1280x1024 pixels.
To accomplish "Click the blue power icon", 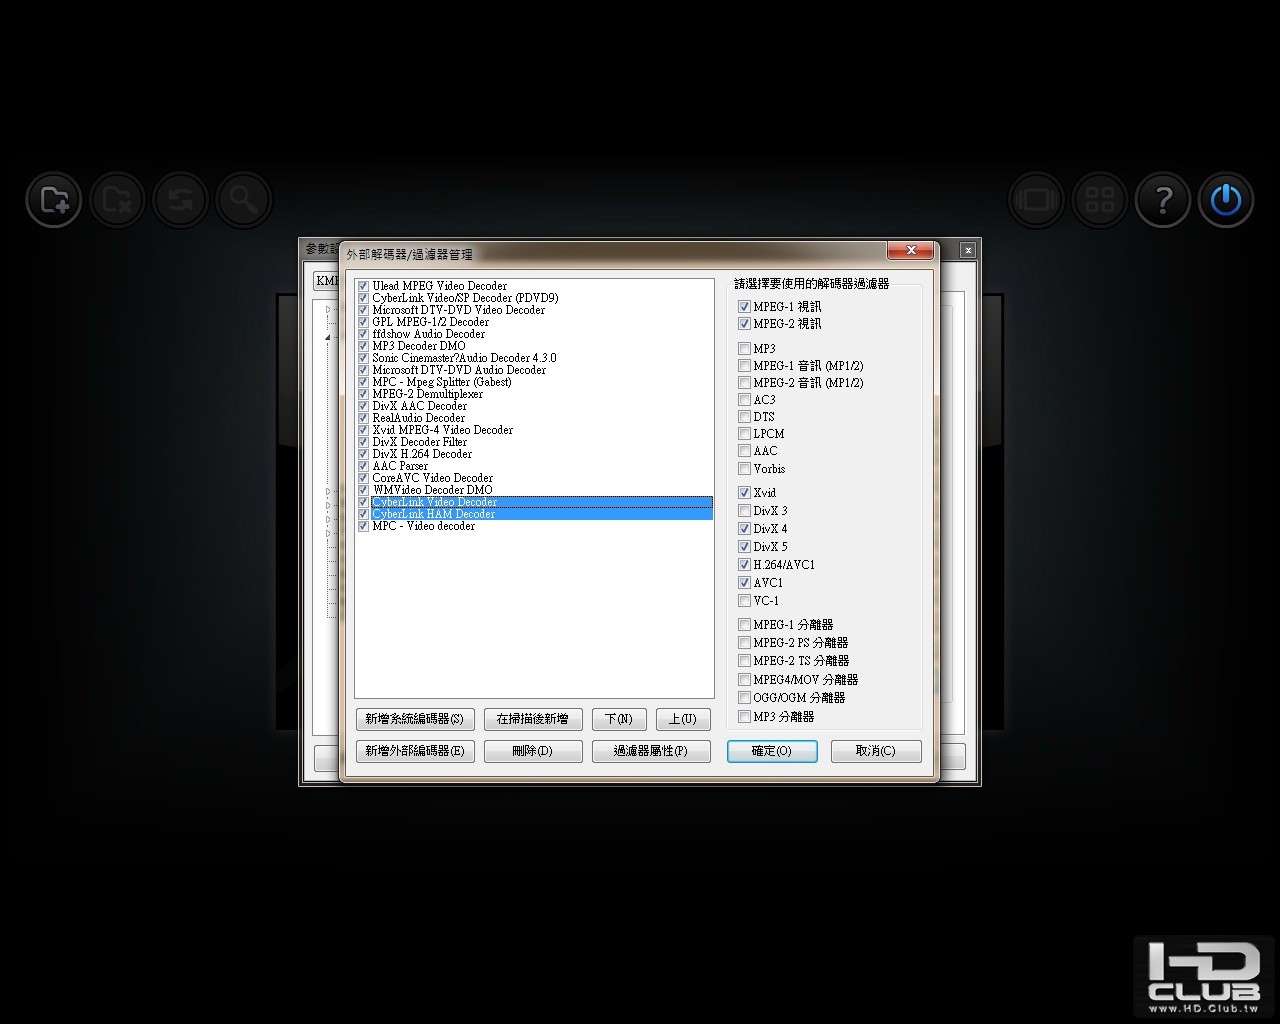I will [1226, 200].
